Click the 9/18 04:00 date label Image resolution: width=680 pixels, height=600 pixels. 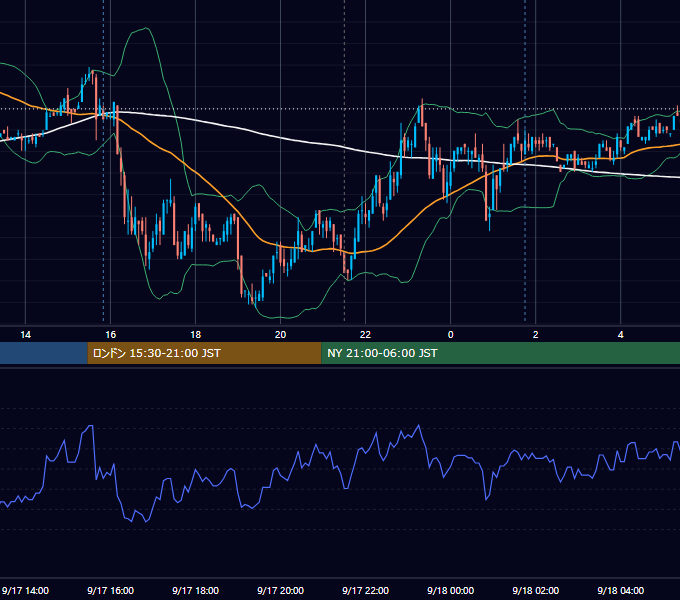[621, 590]
